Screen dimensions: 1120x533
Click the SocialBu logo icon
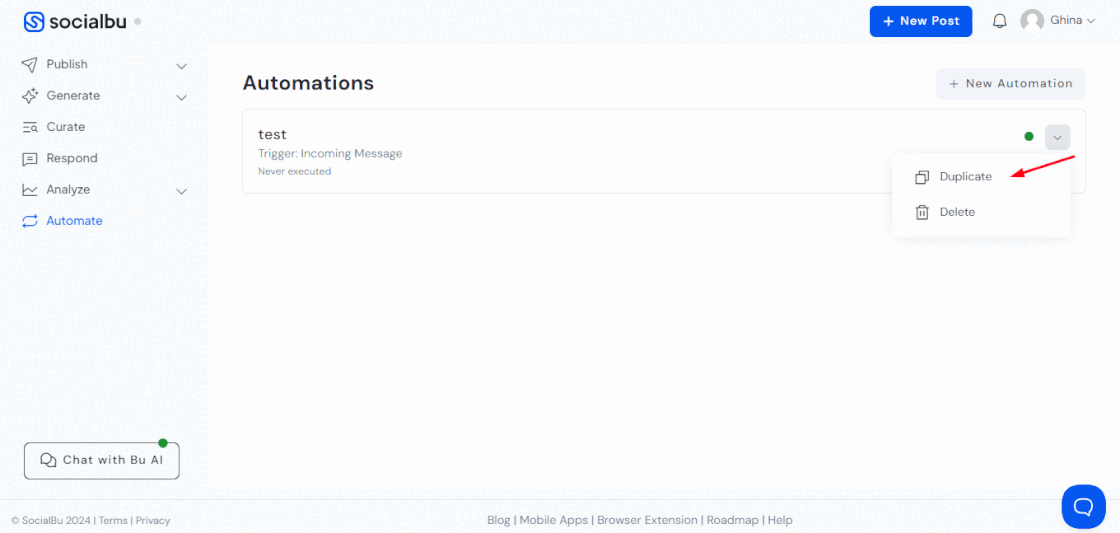point(34,21)
